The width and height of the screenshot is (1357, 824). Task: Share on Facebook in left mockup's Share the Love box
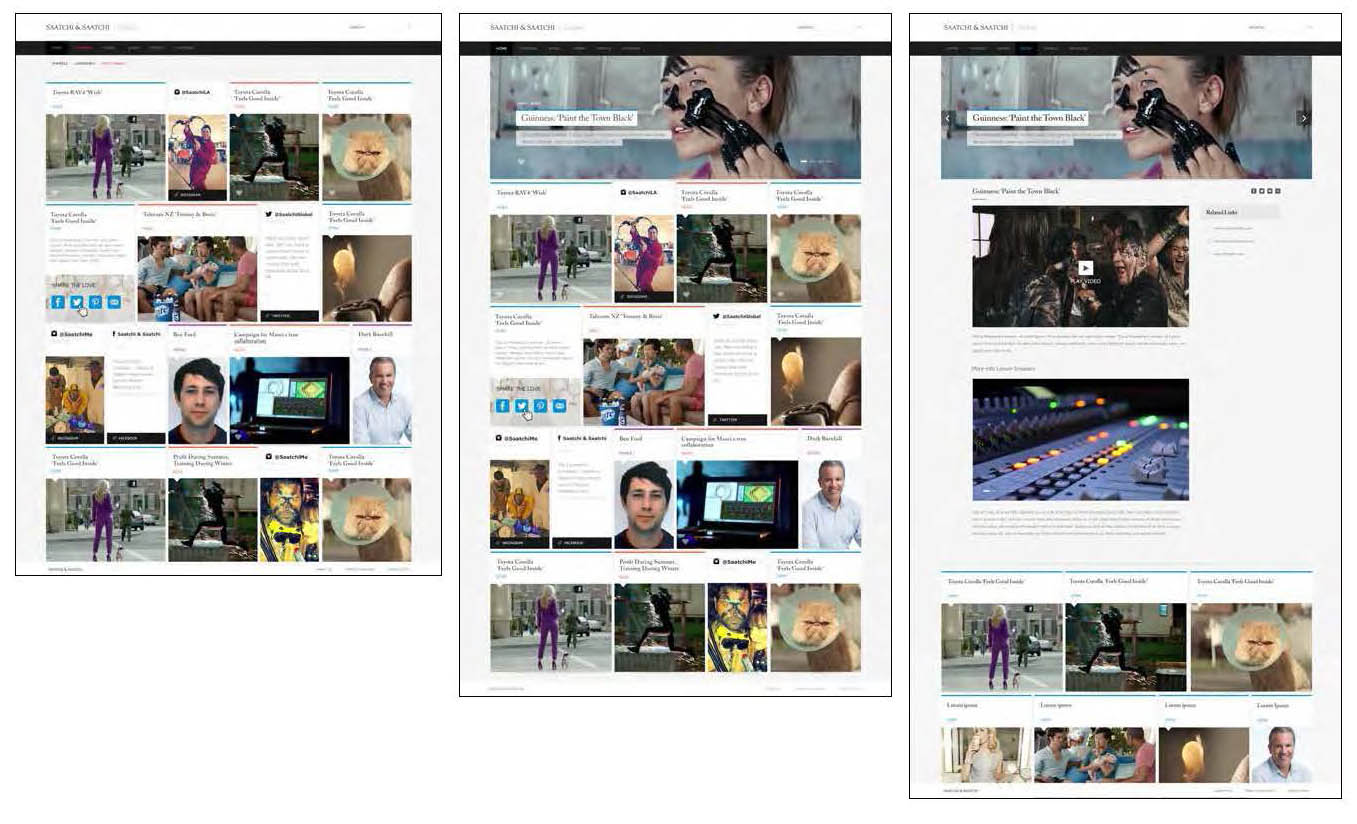click(57, 302)
